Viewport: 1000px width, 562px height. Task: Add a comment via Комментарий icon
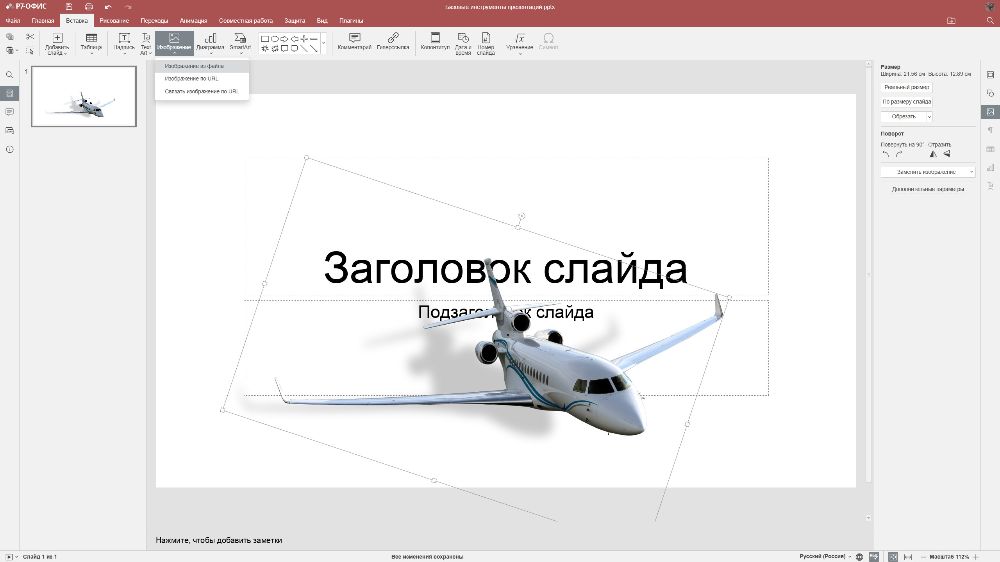coord(354,41)
